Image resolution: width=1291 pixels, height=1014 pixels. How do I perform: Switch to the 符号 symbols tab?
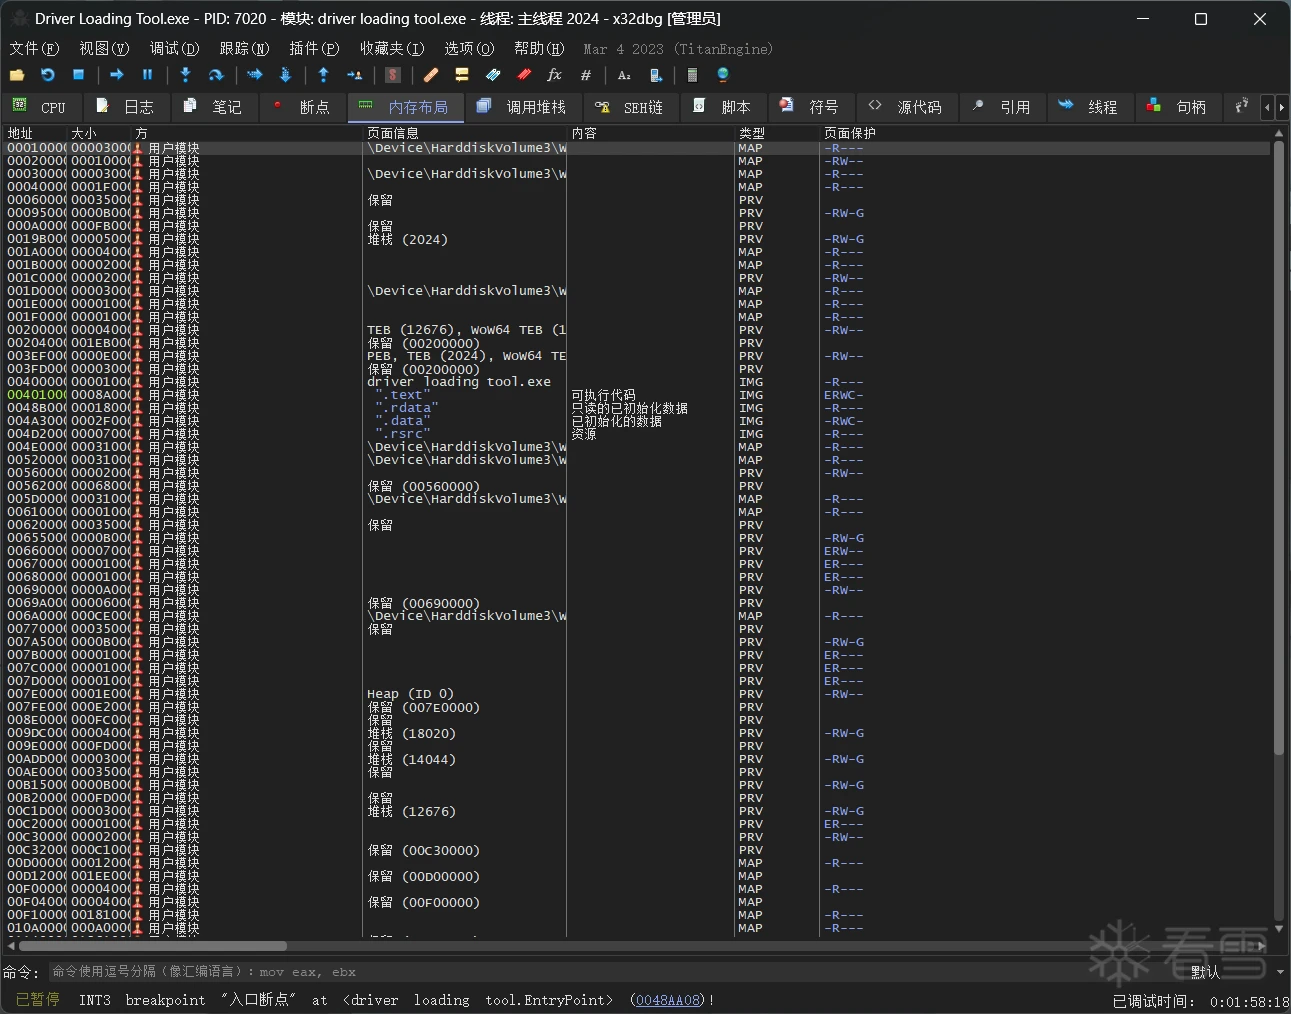tap(812, 107)
